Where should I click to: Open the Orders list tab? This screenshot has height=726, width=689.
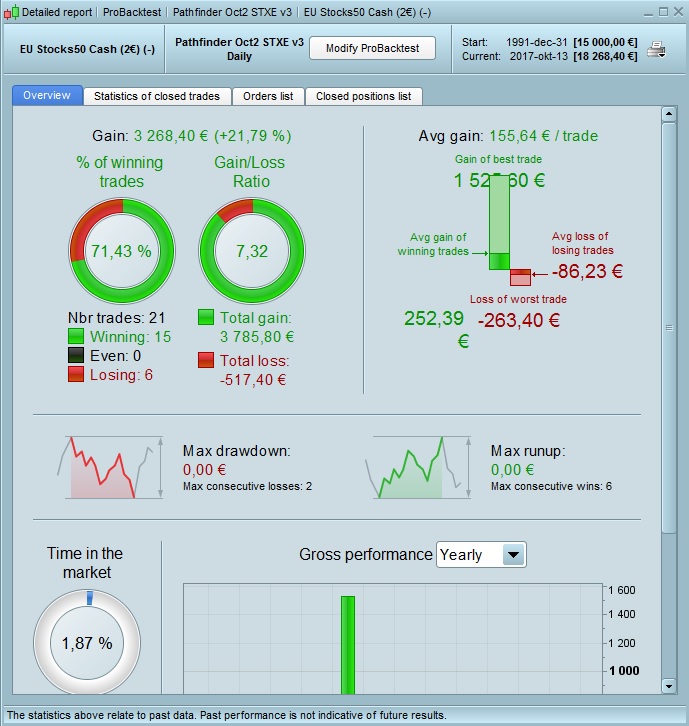coord(268,96)
